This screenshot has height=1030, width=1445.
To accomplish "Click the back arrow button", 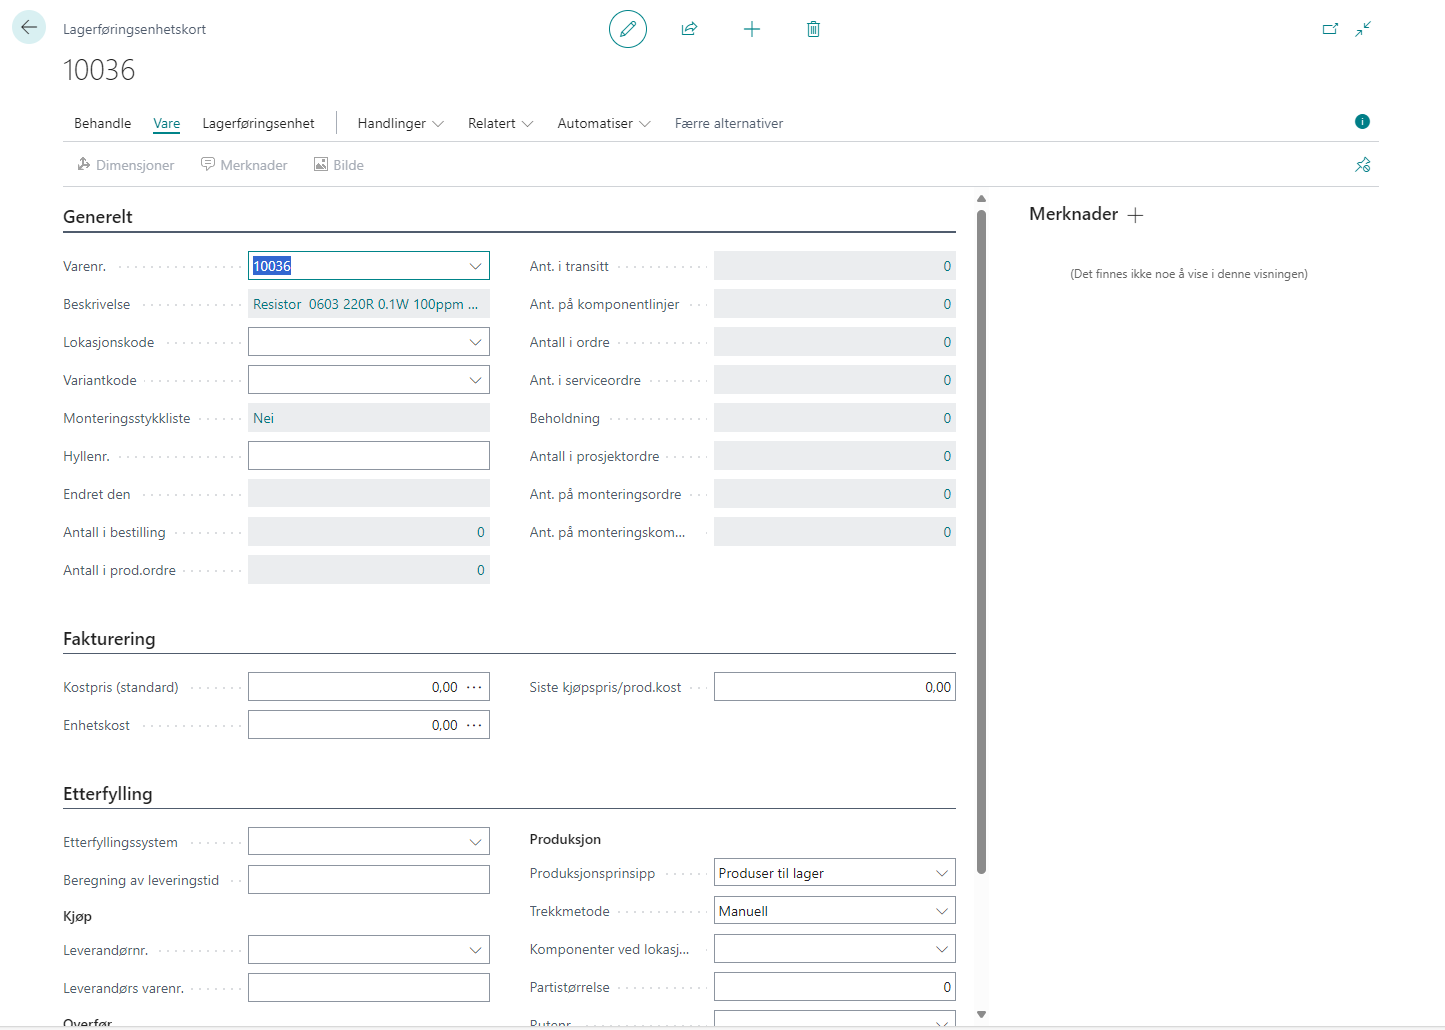I will [29, 28].
